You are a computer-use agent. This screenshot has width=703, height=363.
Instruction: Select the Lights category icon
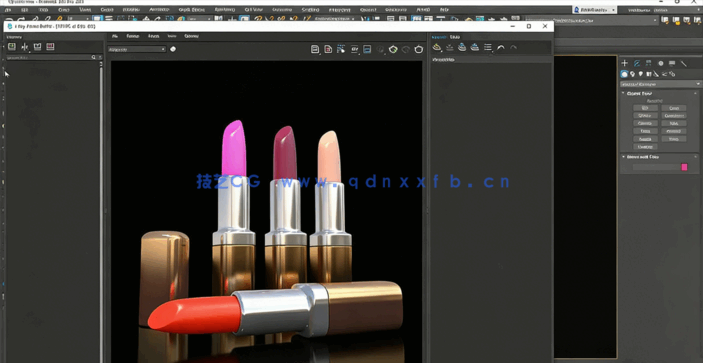641,74
